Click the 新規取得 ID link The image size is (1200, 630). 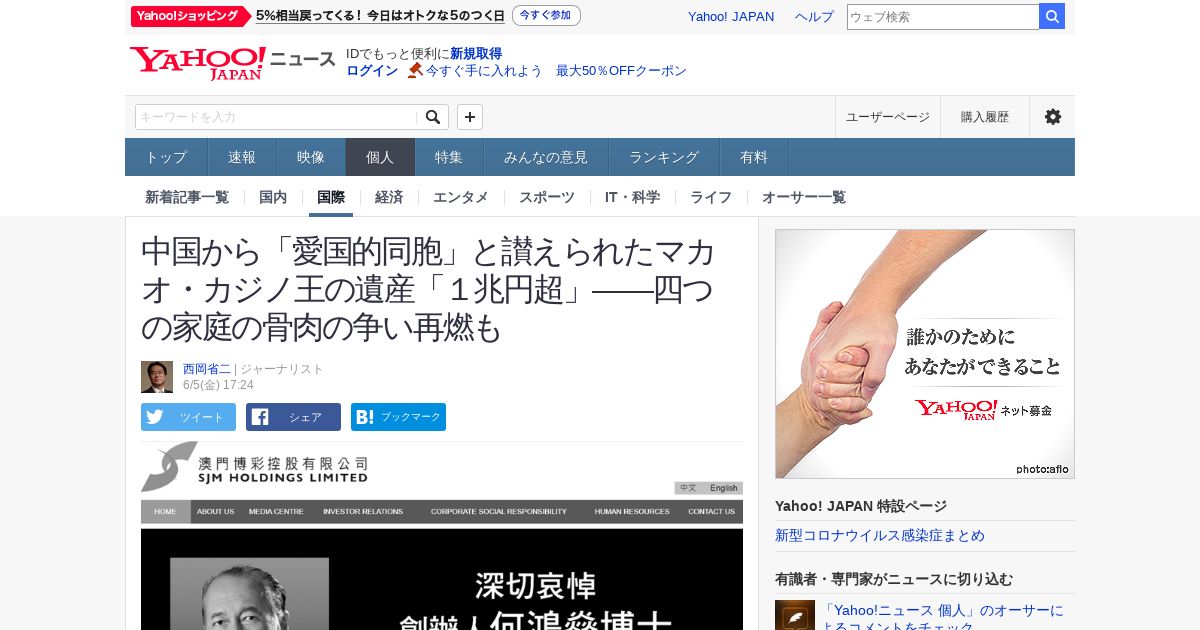[x=476, y=54]
